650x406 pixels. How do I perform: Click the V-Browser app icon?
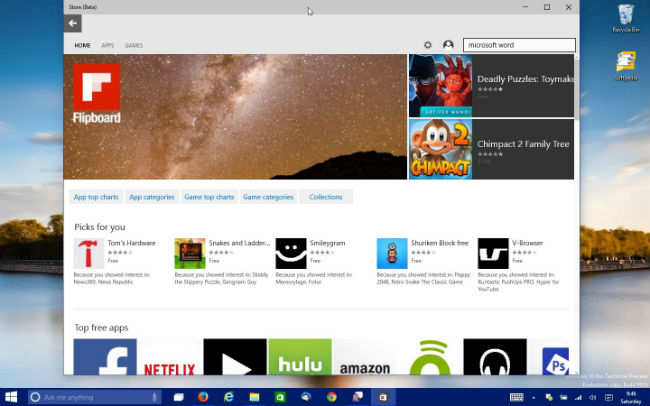pos(493,253)
